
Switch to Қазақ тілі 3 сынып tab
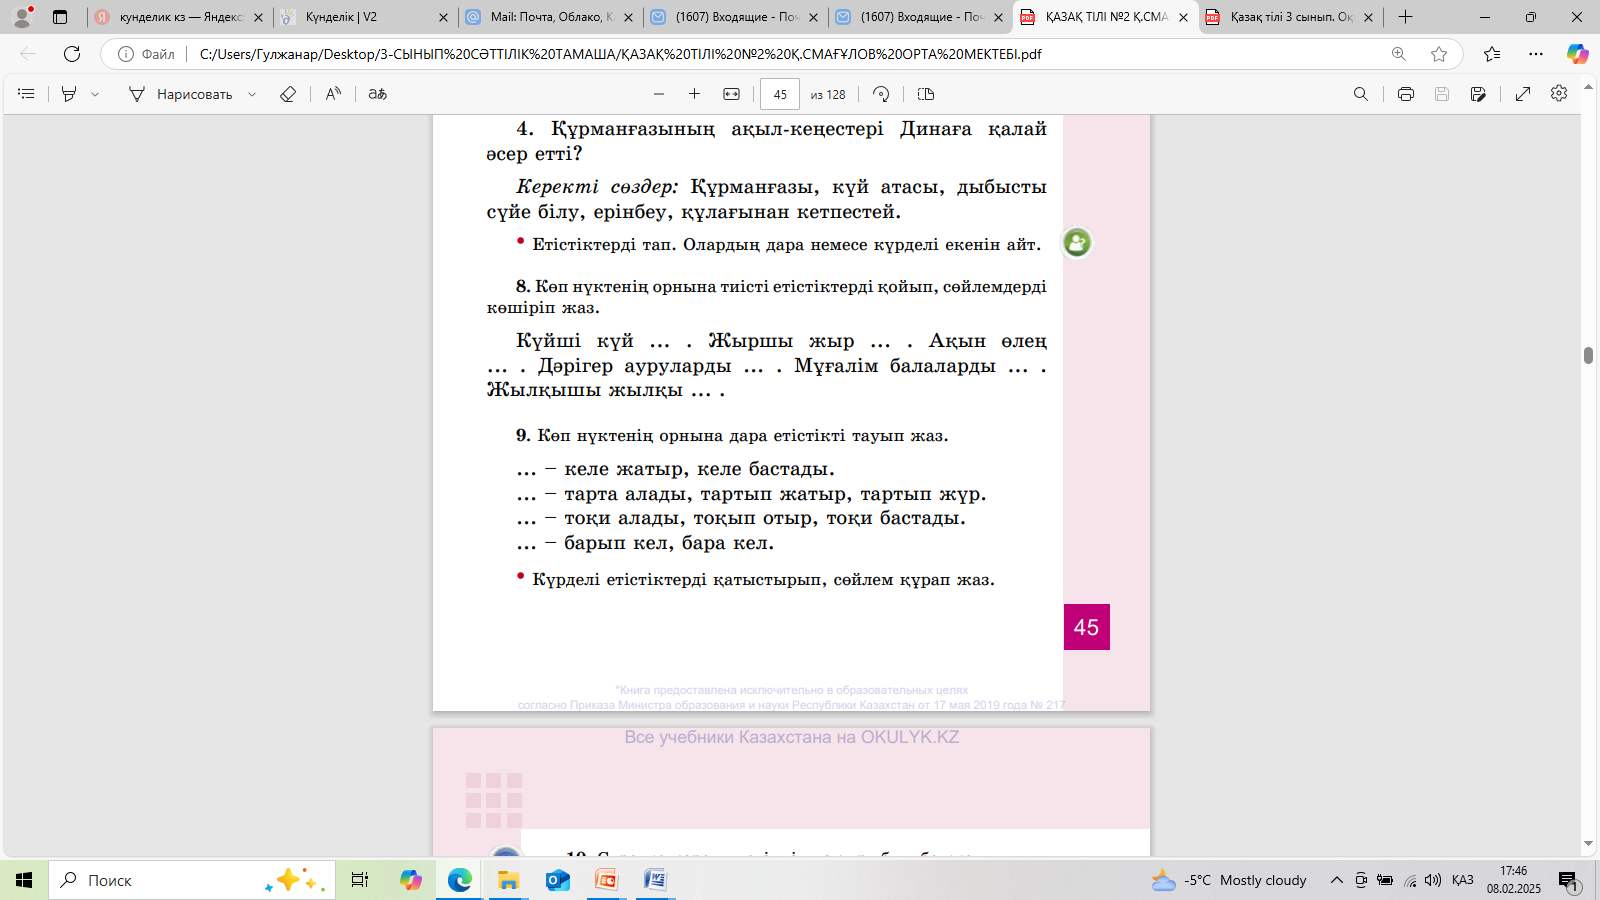pyautogui.click(x=1290, y=17)
